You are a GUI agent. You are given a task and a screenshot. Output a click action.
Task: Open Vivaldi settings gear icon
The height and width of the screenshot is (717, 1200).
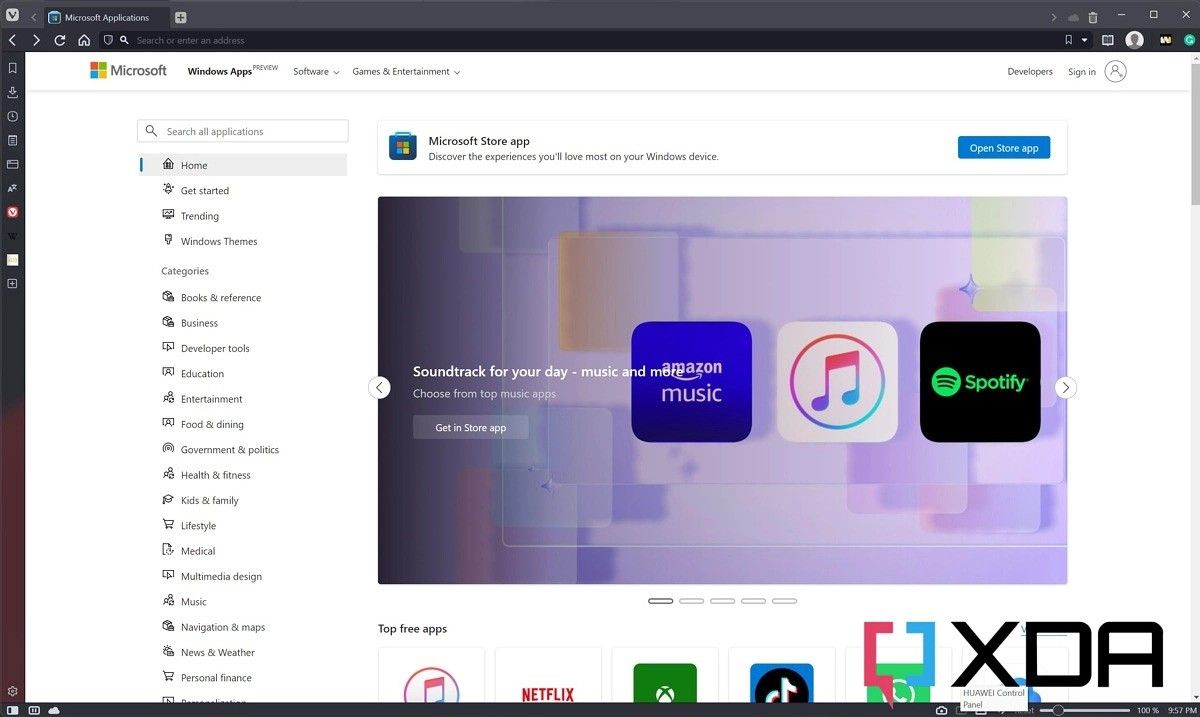pyautogui.click(x=13, y=691)
